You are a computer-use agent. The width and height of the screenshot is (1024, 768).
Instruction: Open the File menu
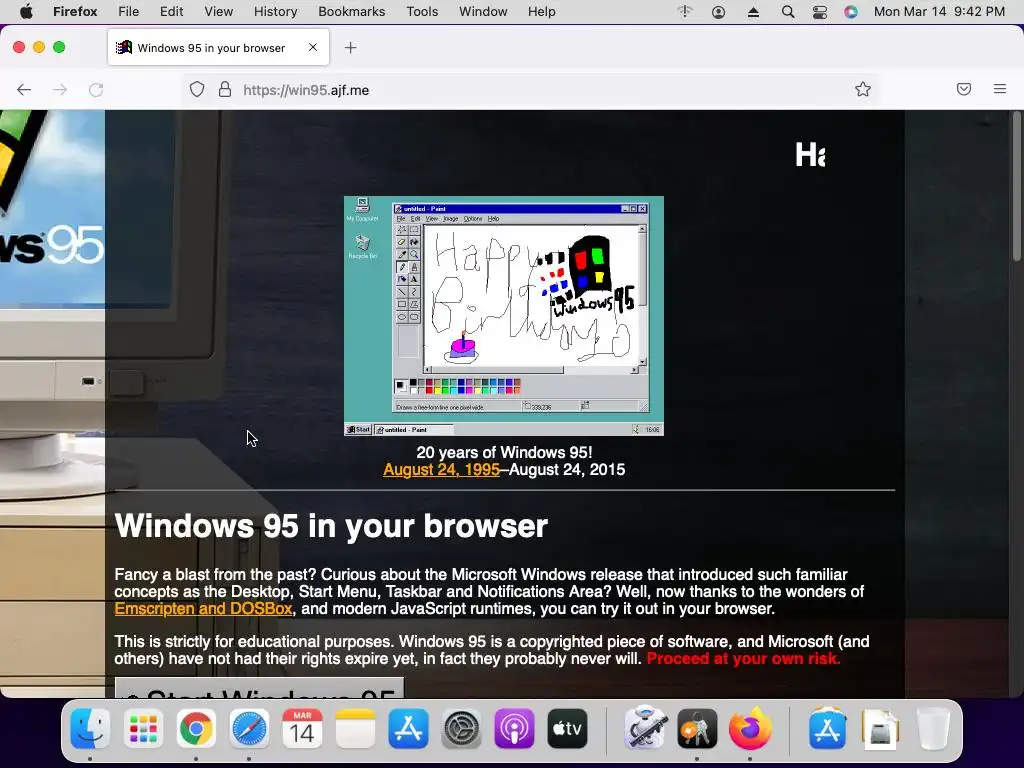(x=129, y=12)
